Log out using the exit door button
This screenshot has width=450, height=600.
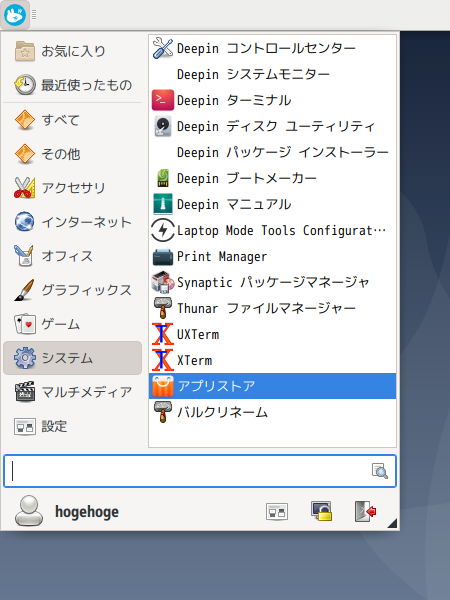coord(365,512)
